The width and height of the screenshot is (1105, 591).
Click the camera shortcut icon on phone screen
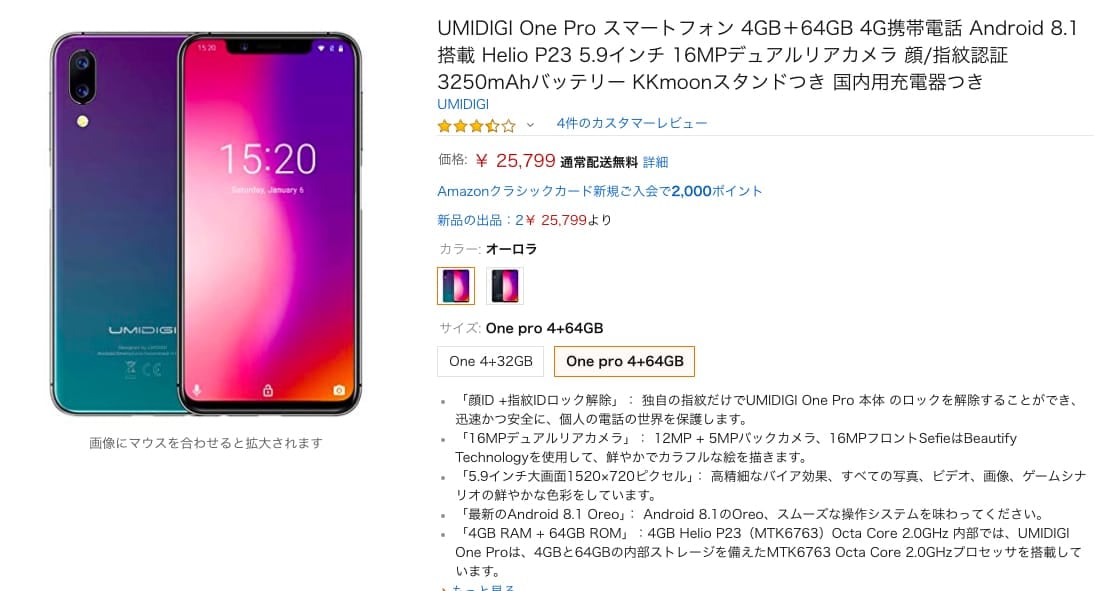pos(339,390)
